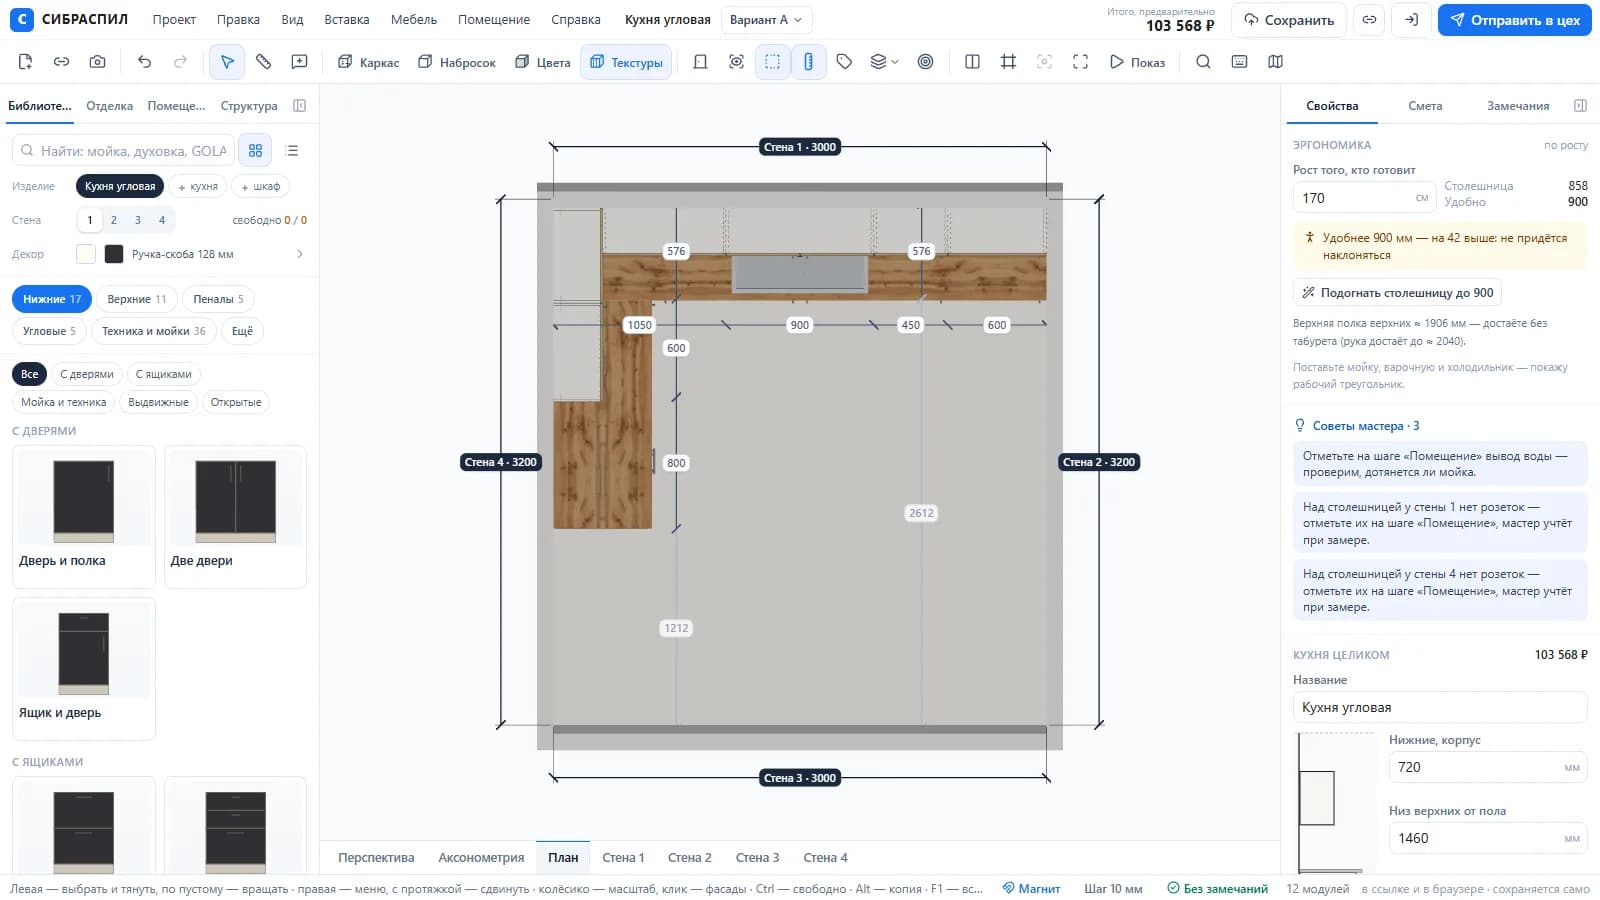The image size is (1600, 900).
Task: Add a comment note with plus-bubble icon
Action: (299, 62)
